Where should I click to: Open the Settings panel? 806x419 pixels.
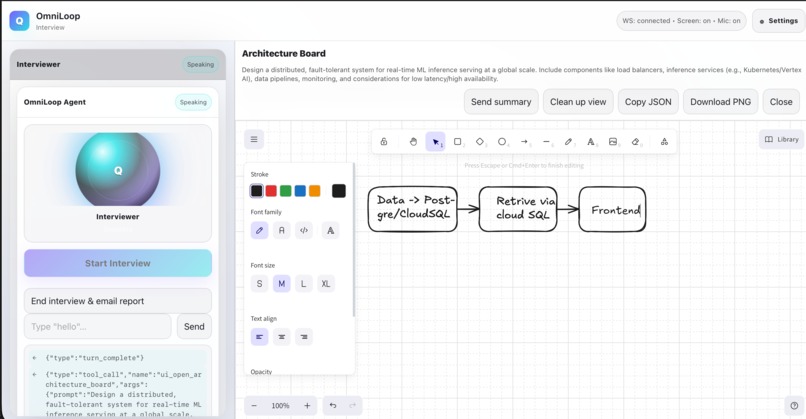pos(779,21)
